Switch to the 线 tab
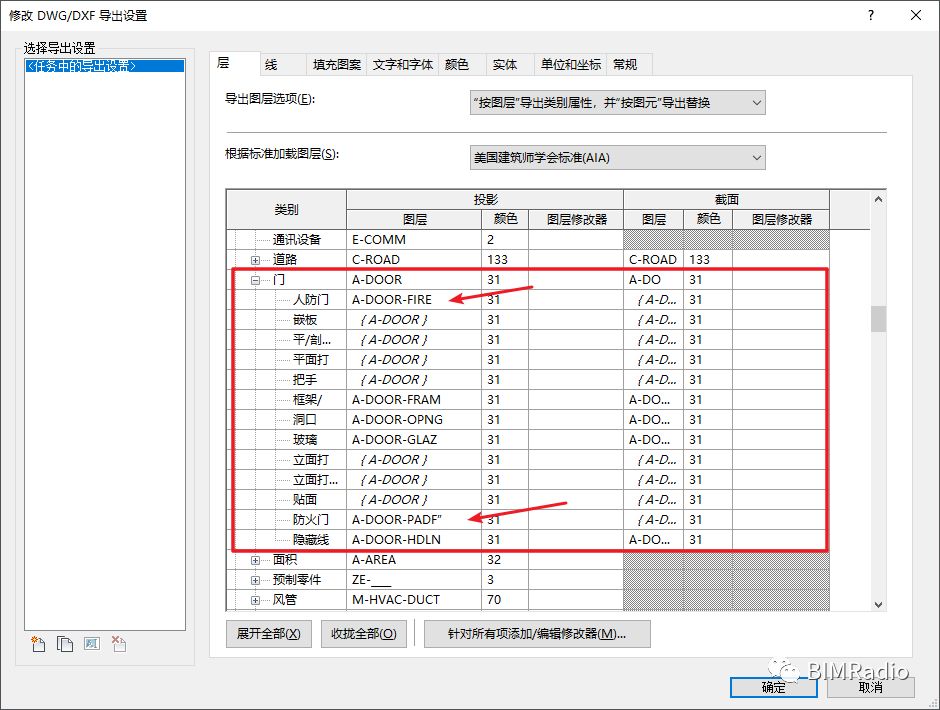 tap(282, 65)
